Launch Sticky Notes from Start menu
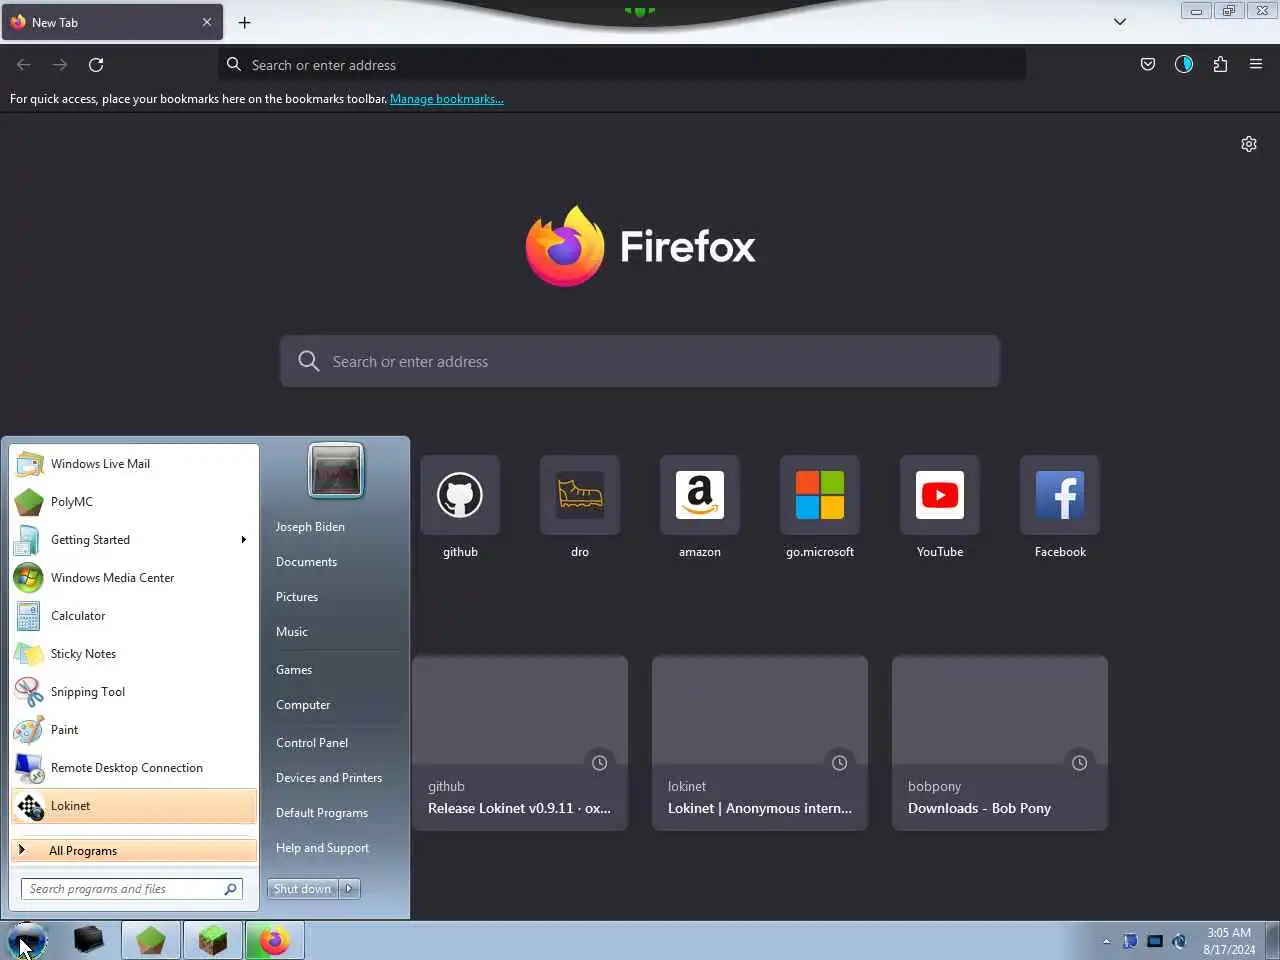 [134, 654]
